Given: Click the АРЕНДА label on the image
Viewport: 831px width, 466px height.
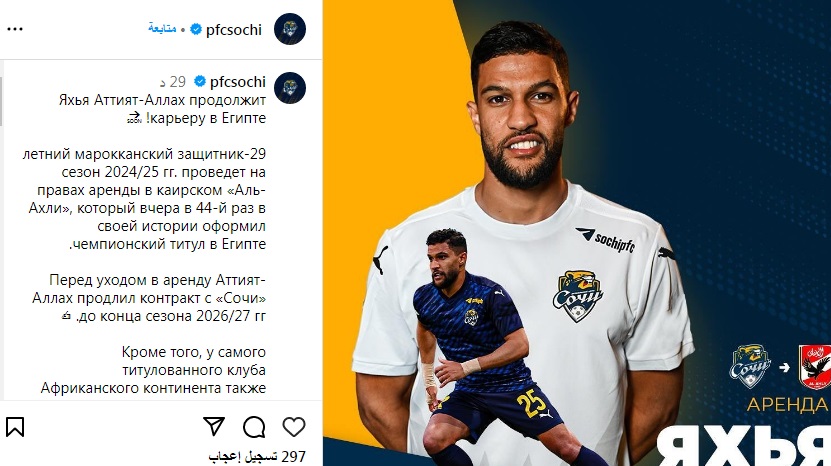Looking at the screenshot, I should coord(787,405).
